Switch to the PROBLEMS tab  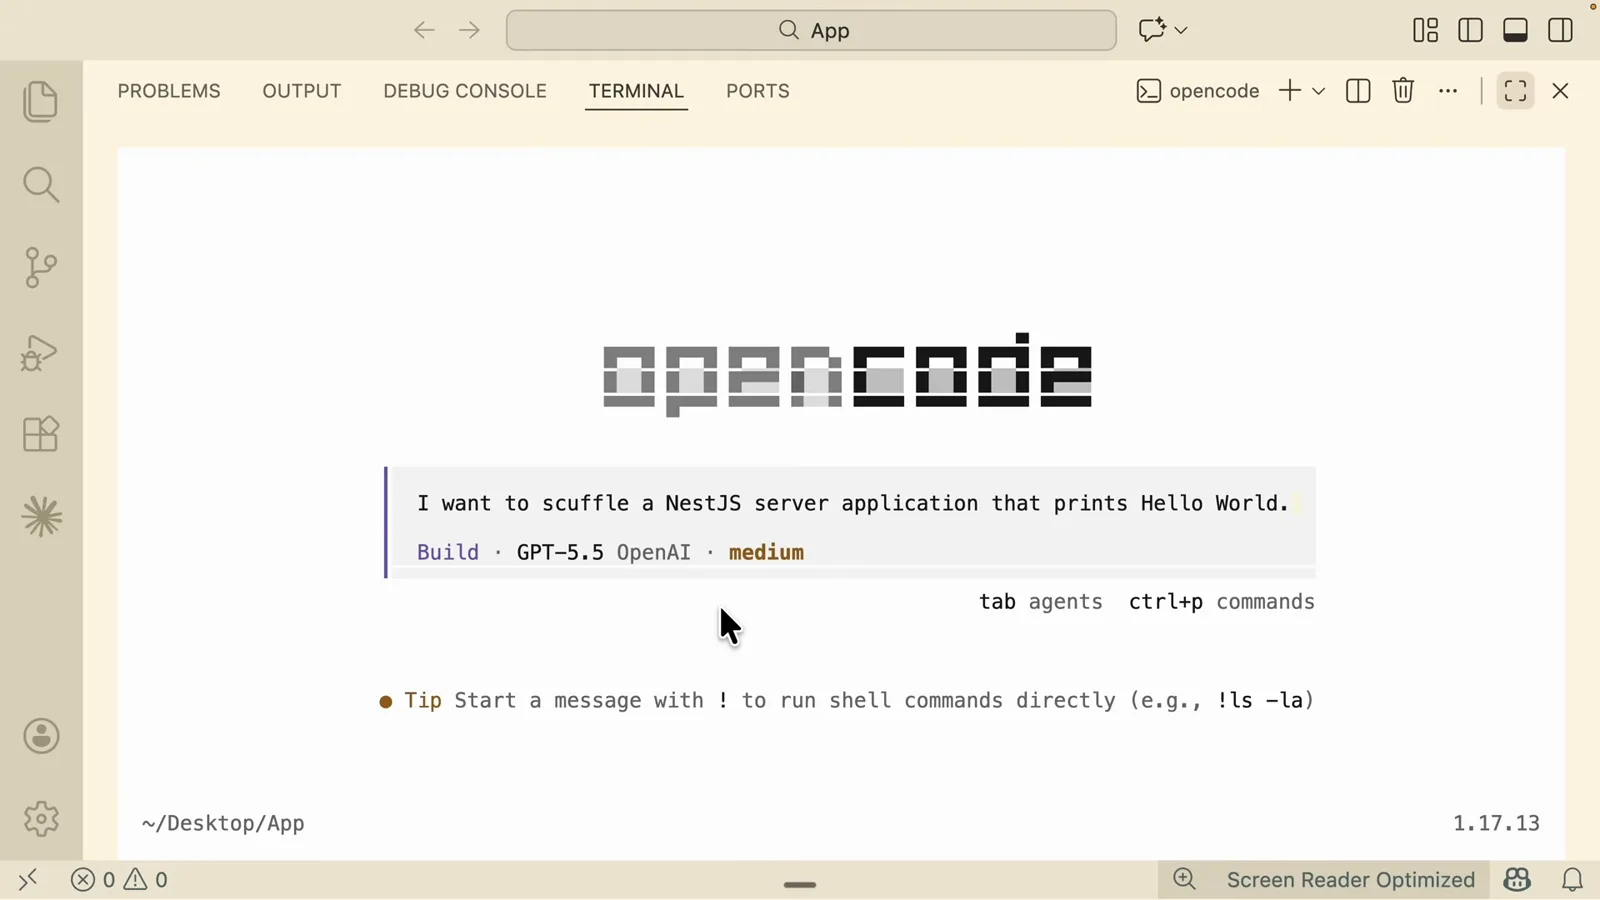[169, 91]
